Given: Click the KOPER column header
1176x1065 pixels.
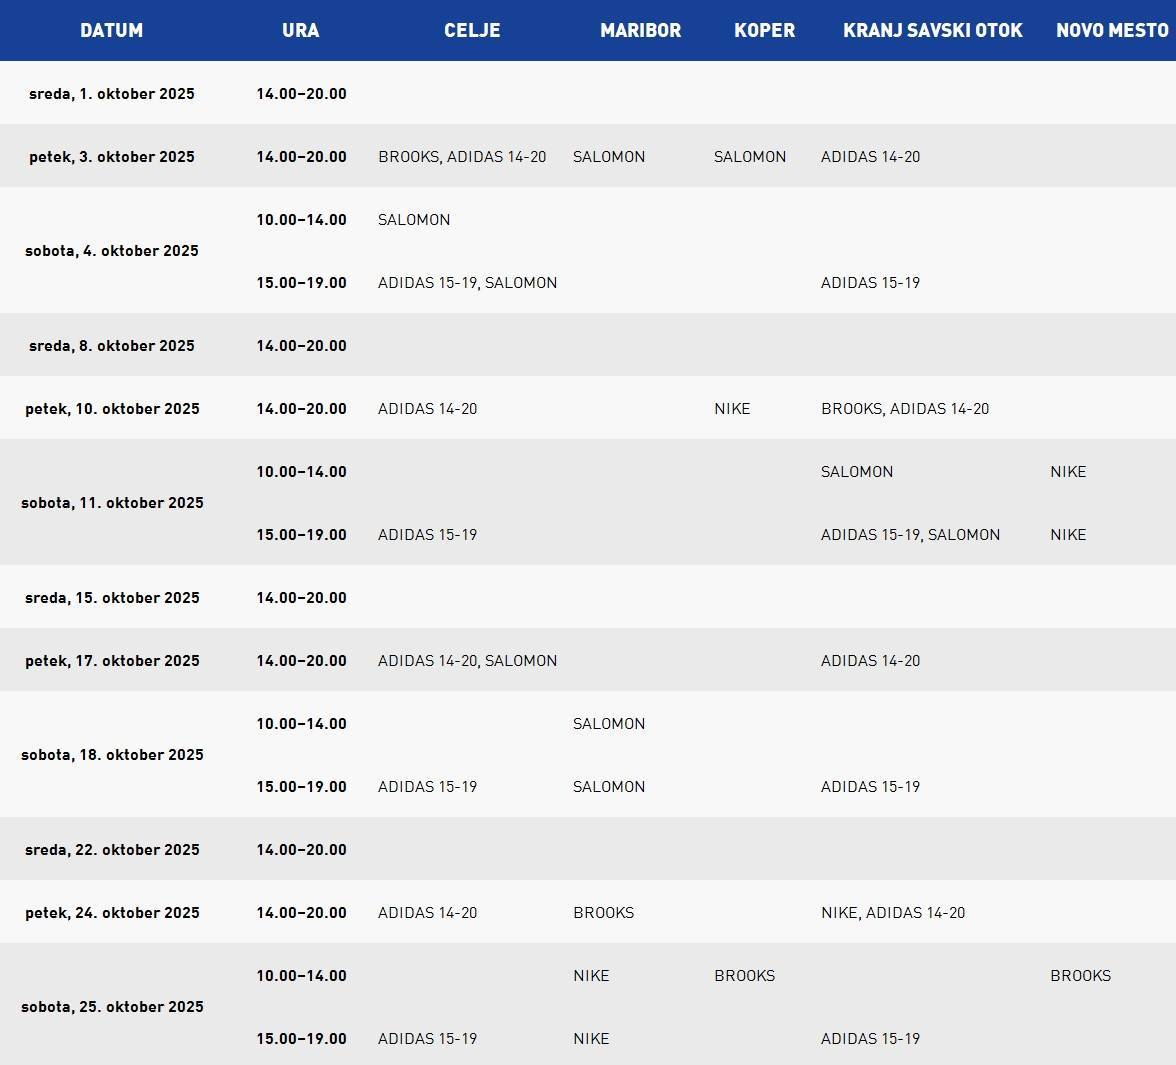Looking at the screenshot, I should point(764,30).
